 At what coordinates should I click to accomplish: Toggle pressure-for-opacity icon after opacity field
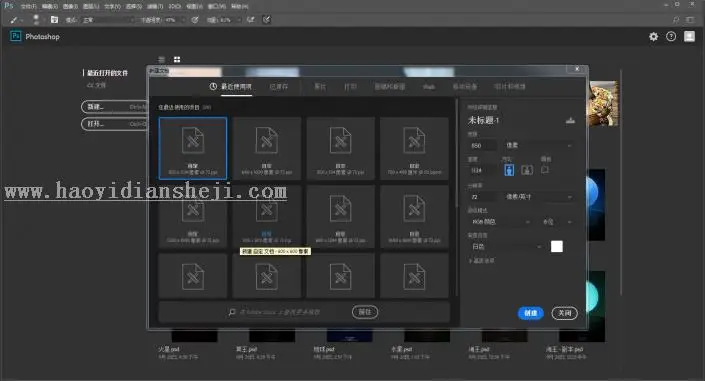click(195, 20)
